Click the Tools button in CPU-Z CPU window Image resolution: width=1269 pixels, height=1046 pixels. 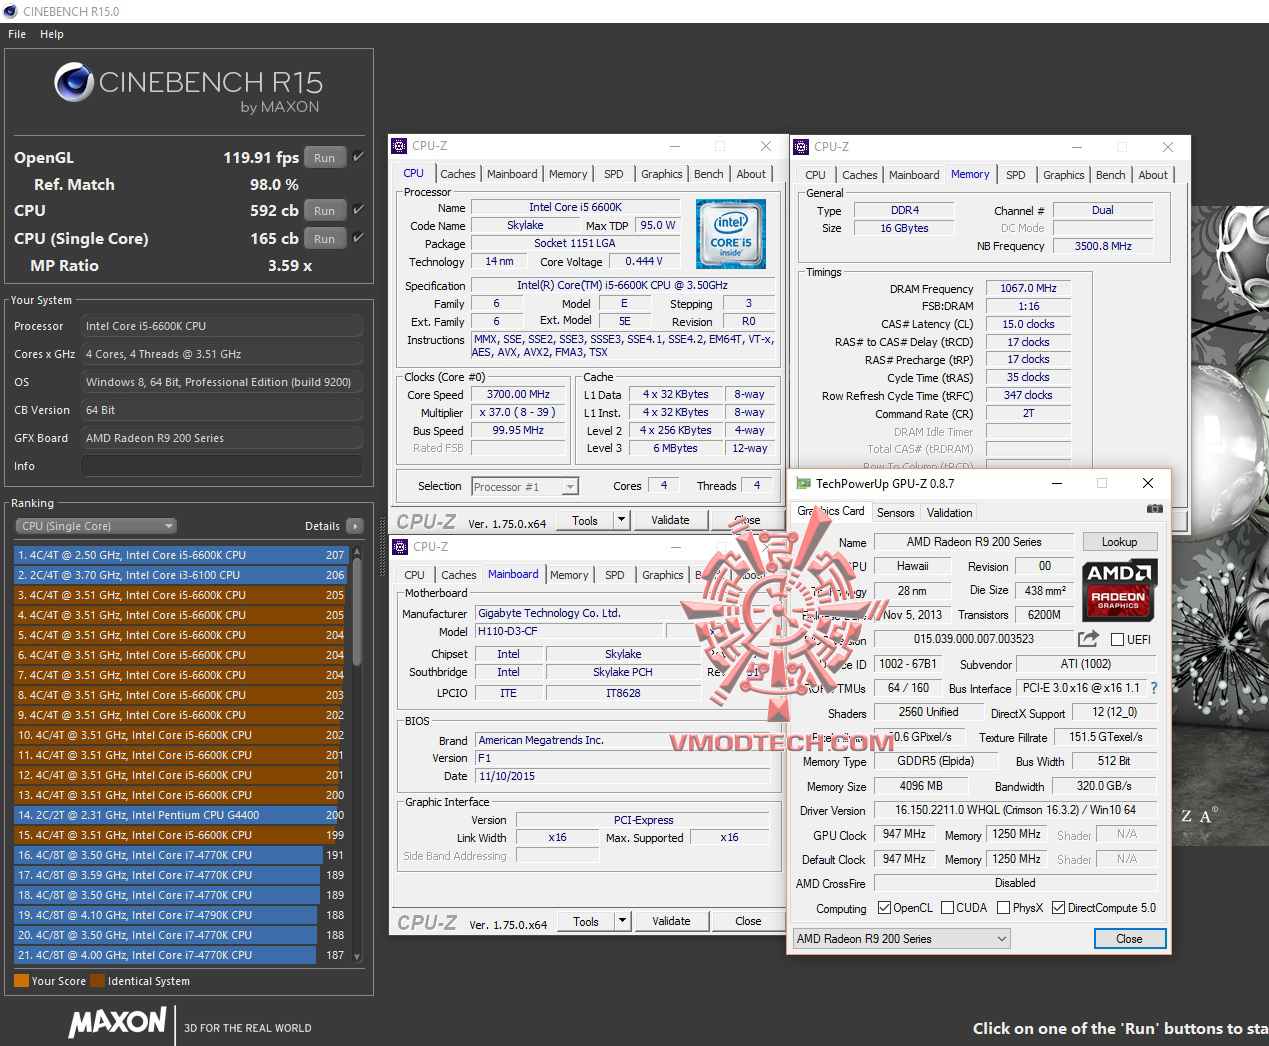point(585,520)
